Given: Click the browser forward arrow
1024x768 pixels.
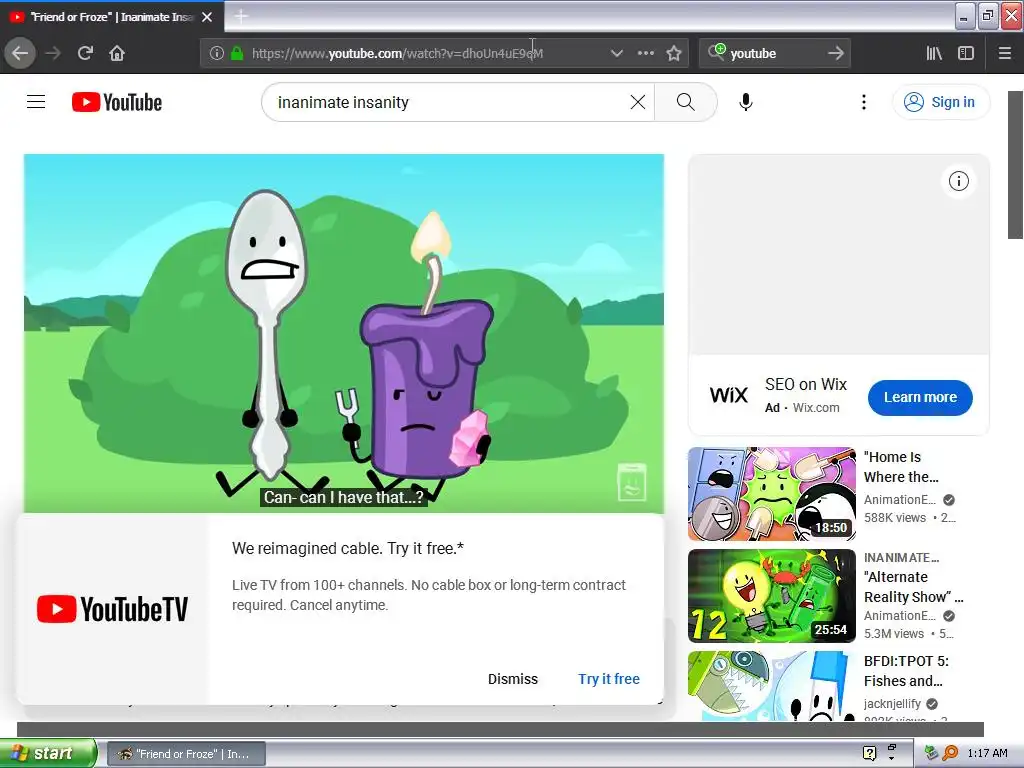Looking at the screenshot, I should point(53,53).
